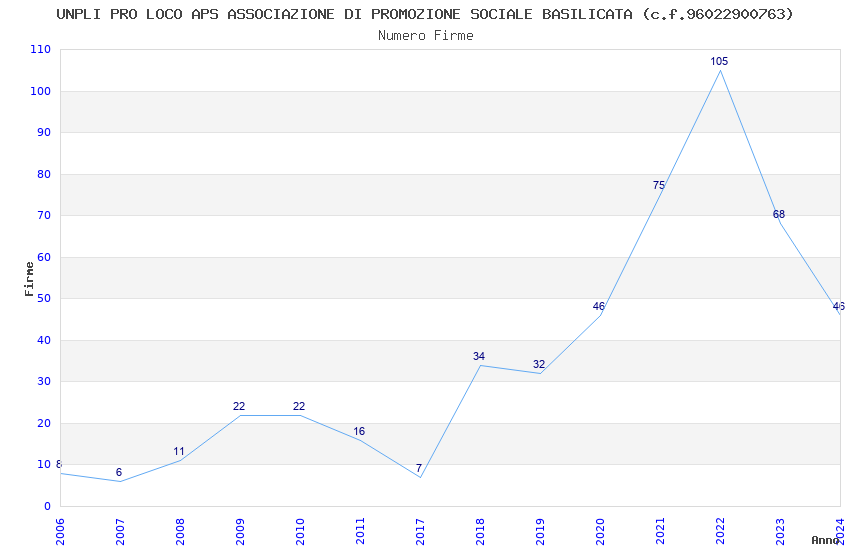The width and height of the screenshot is (850, 550).
Task: Select the 2021 year label
Action: (660, 531)
